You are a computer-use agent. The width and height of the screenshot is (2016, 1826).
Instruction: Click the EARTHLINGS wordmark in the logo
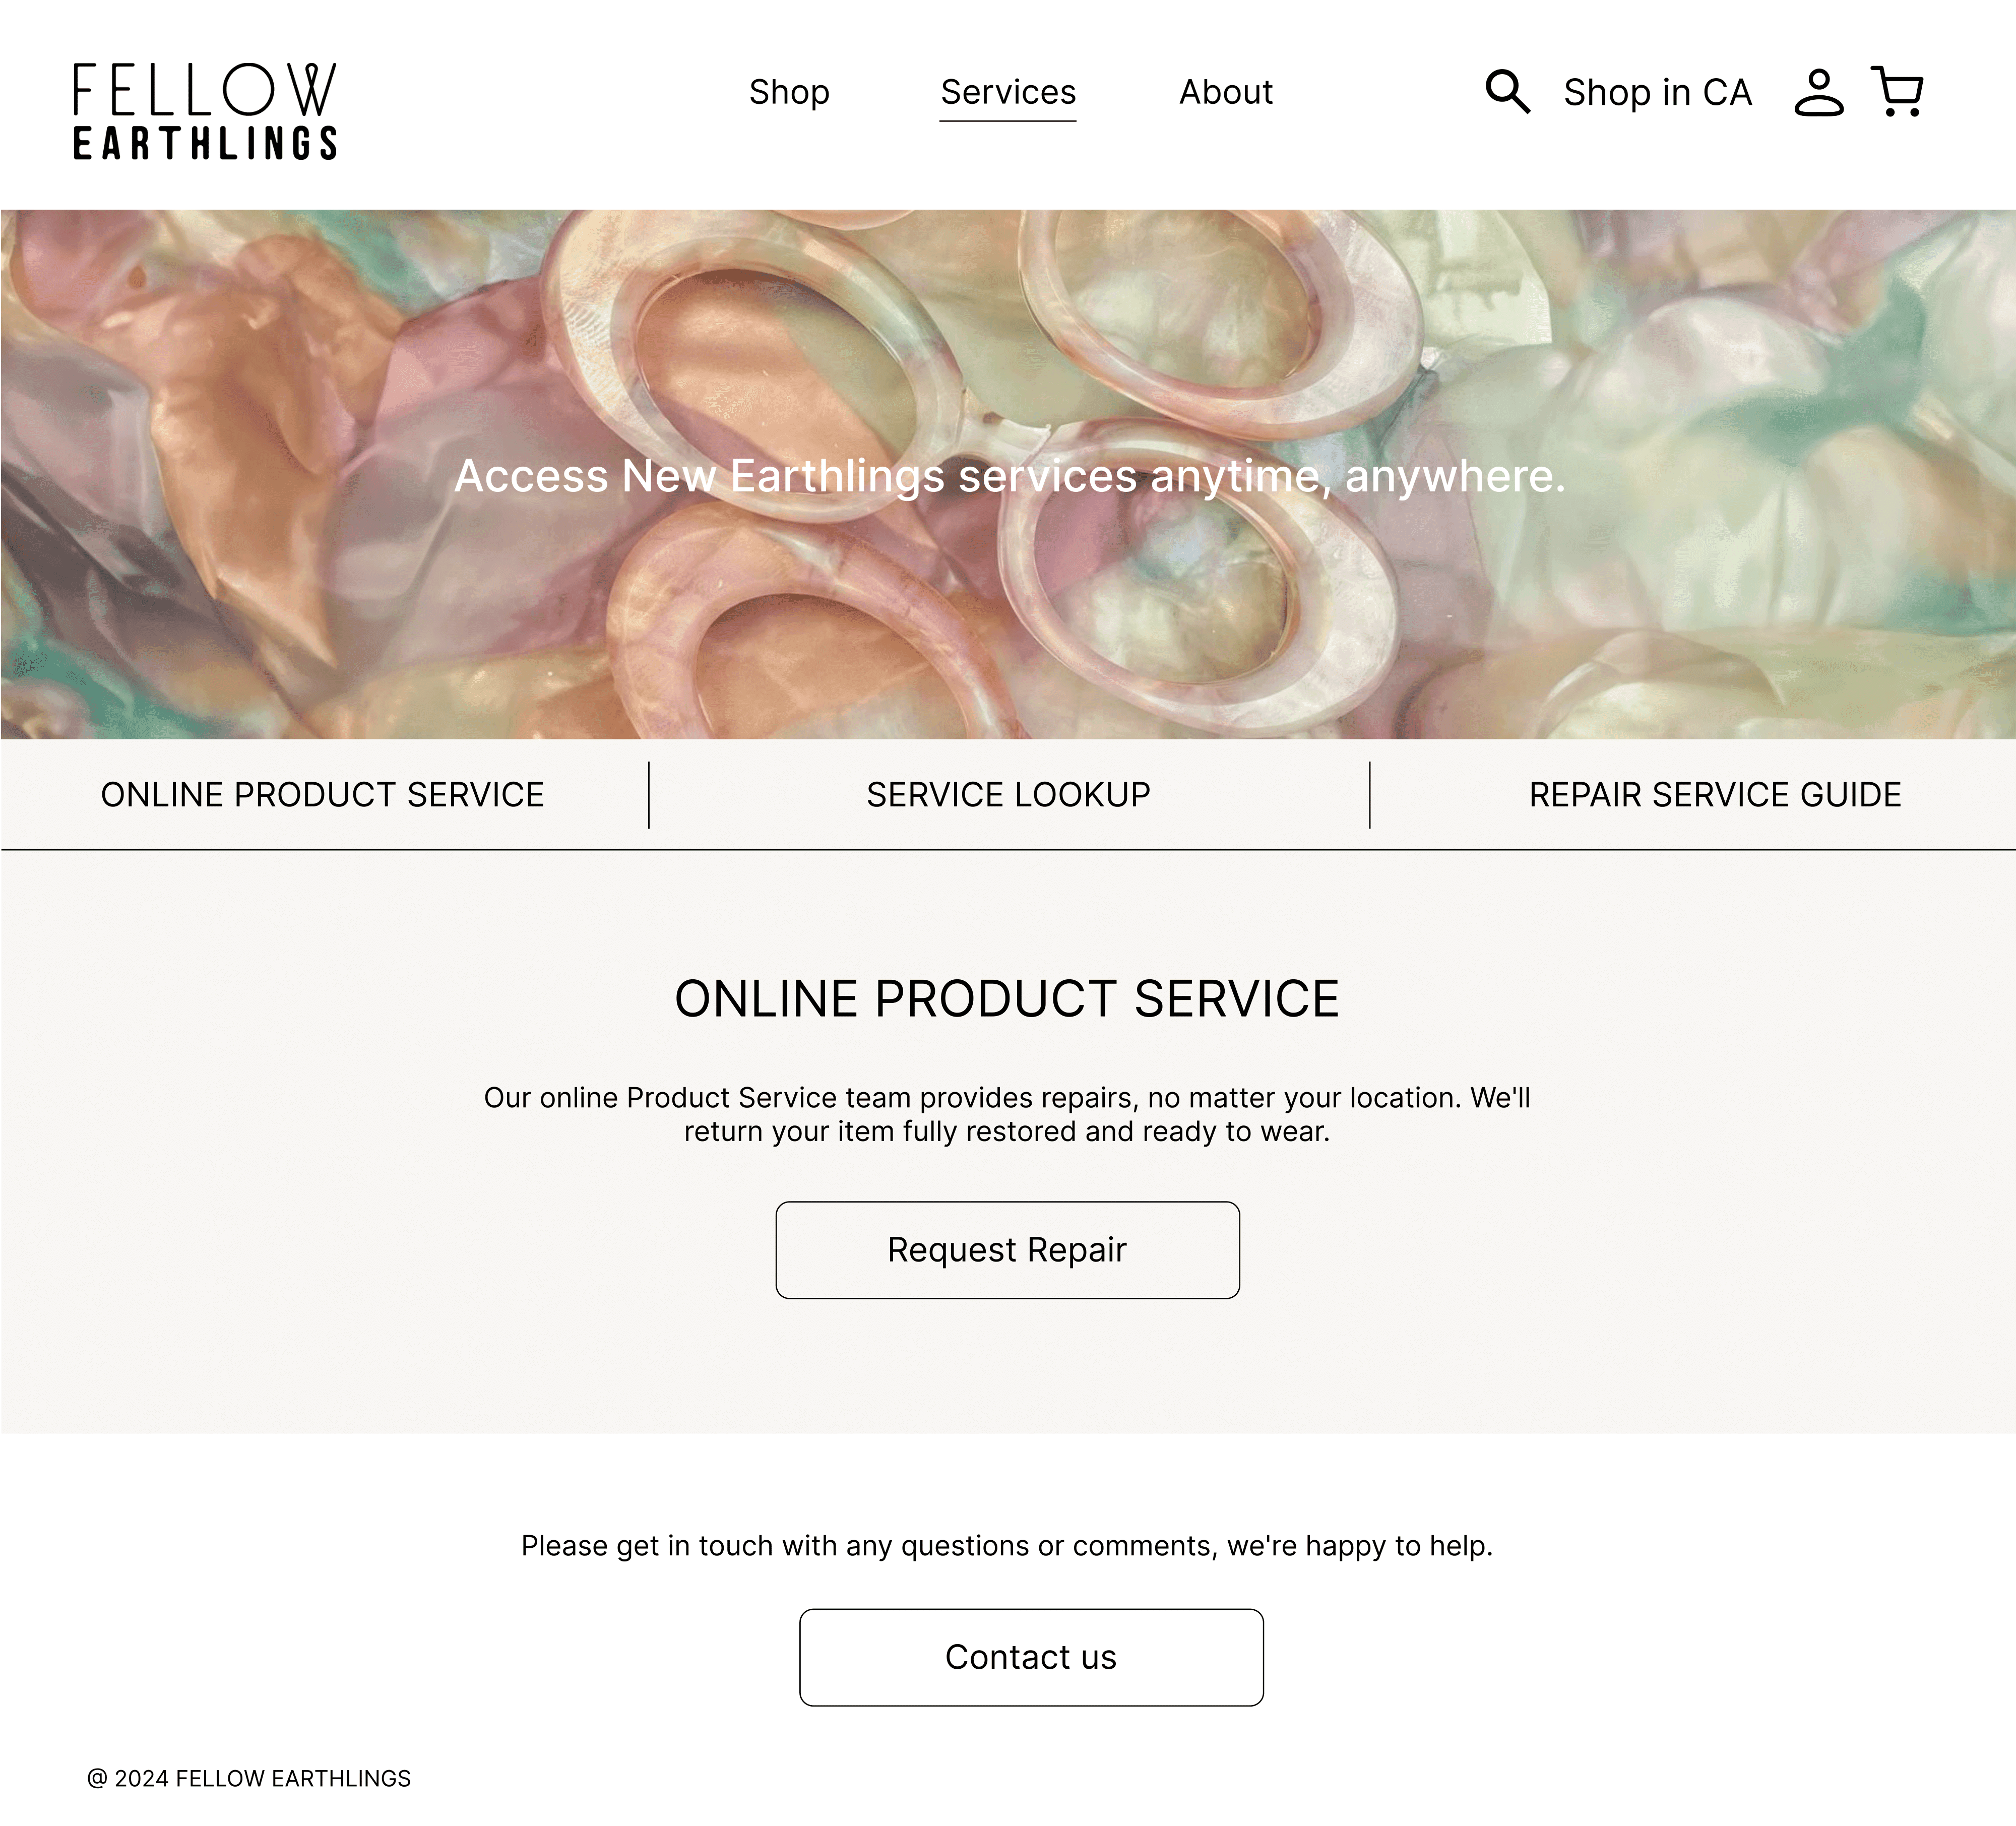click(x=205, y=143)
